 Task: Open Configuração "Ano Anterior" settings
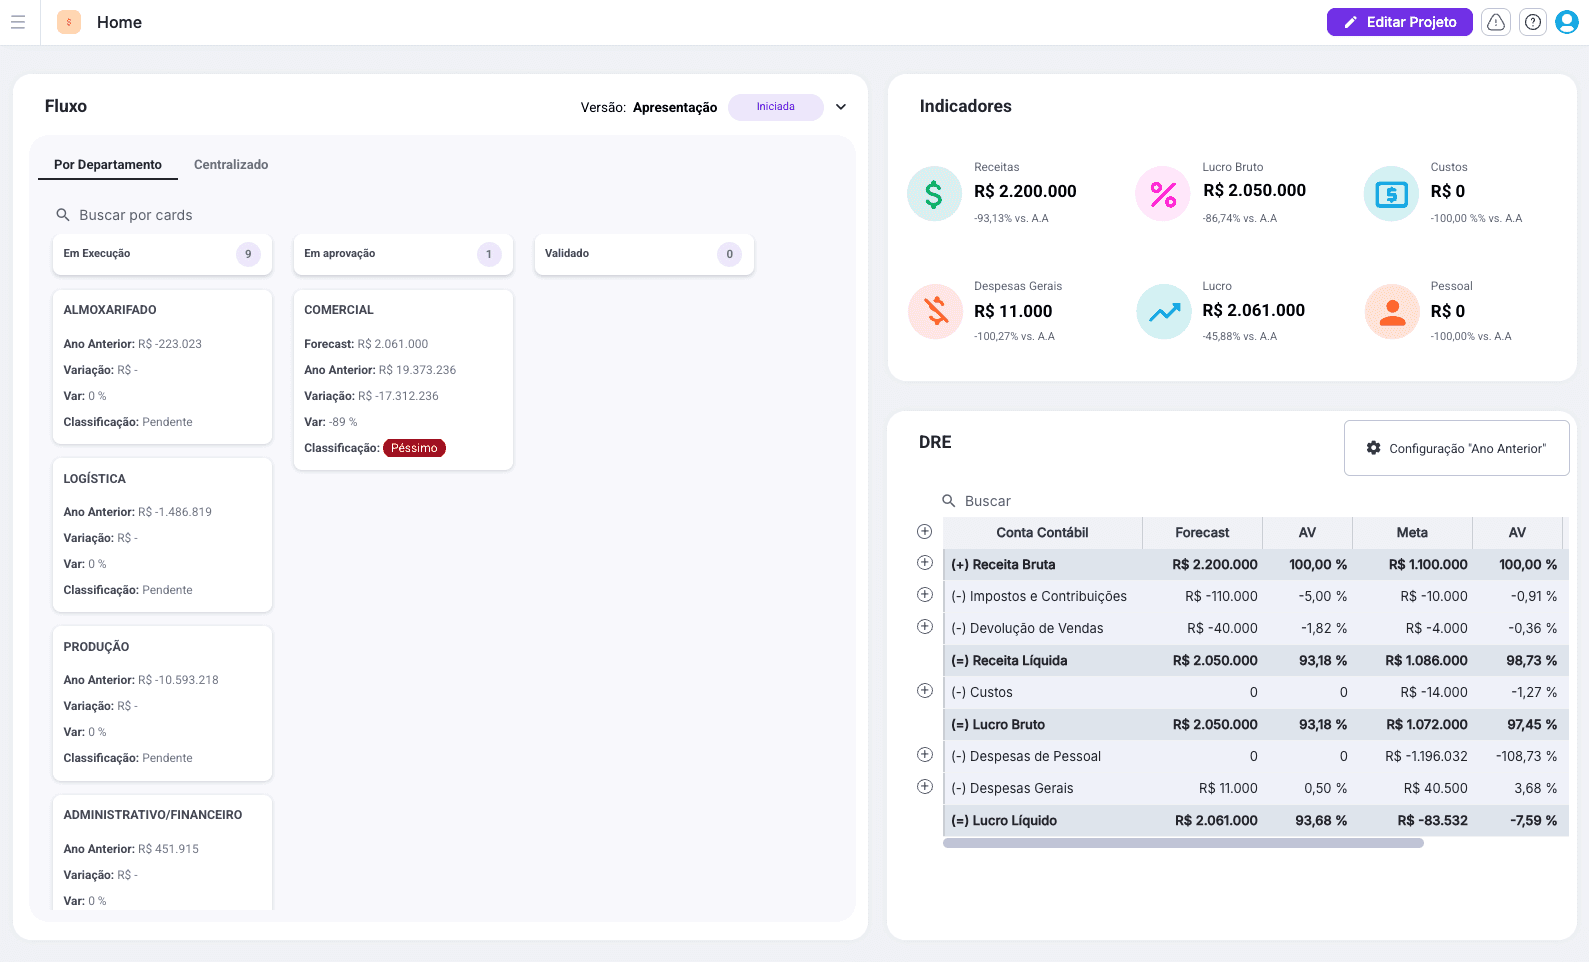click(x=1456, y=448)
